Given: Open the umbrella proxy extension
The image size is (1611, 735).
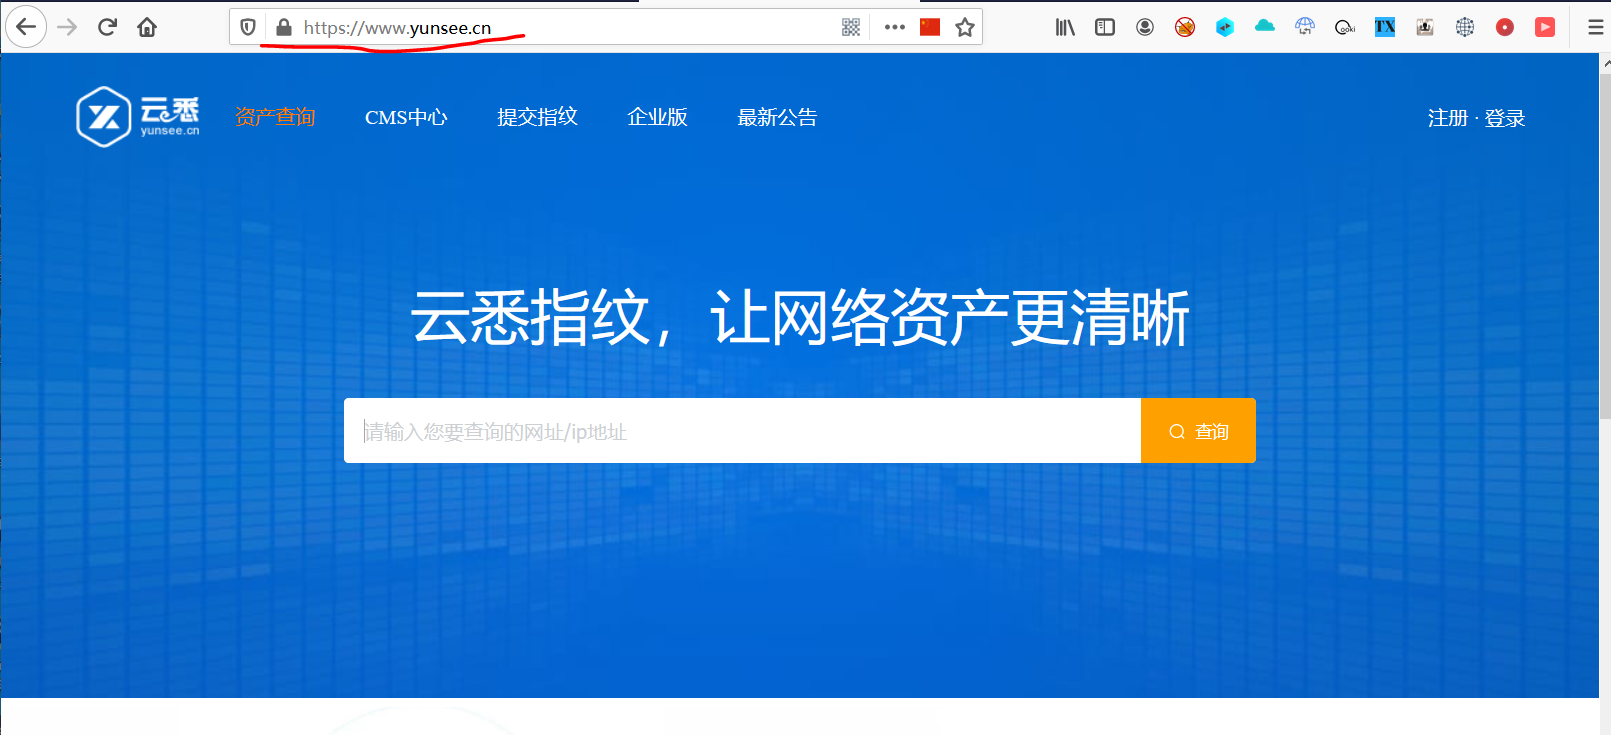Looking at the screenshot, I should (1305, 27).
